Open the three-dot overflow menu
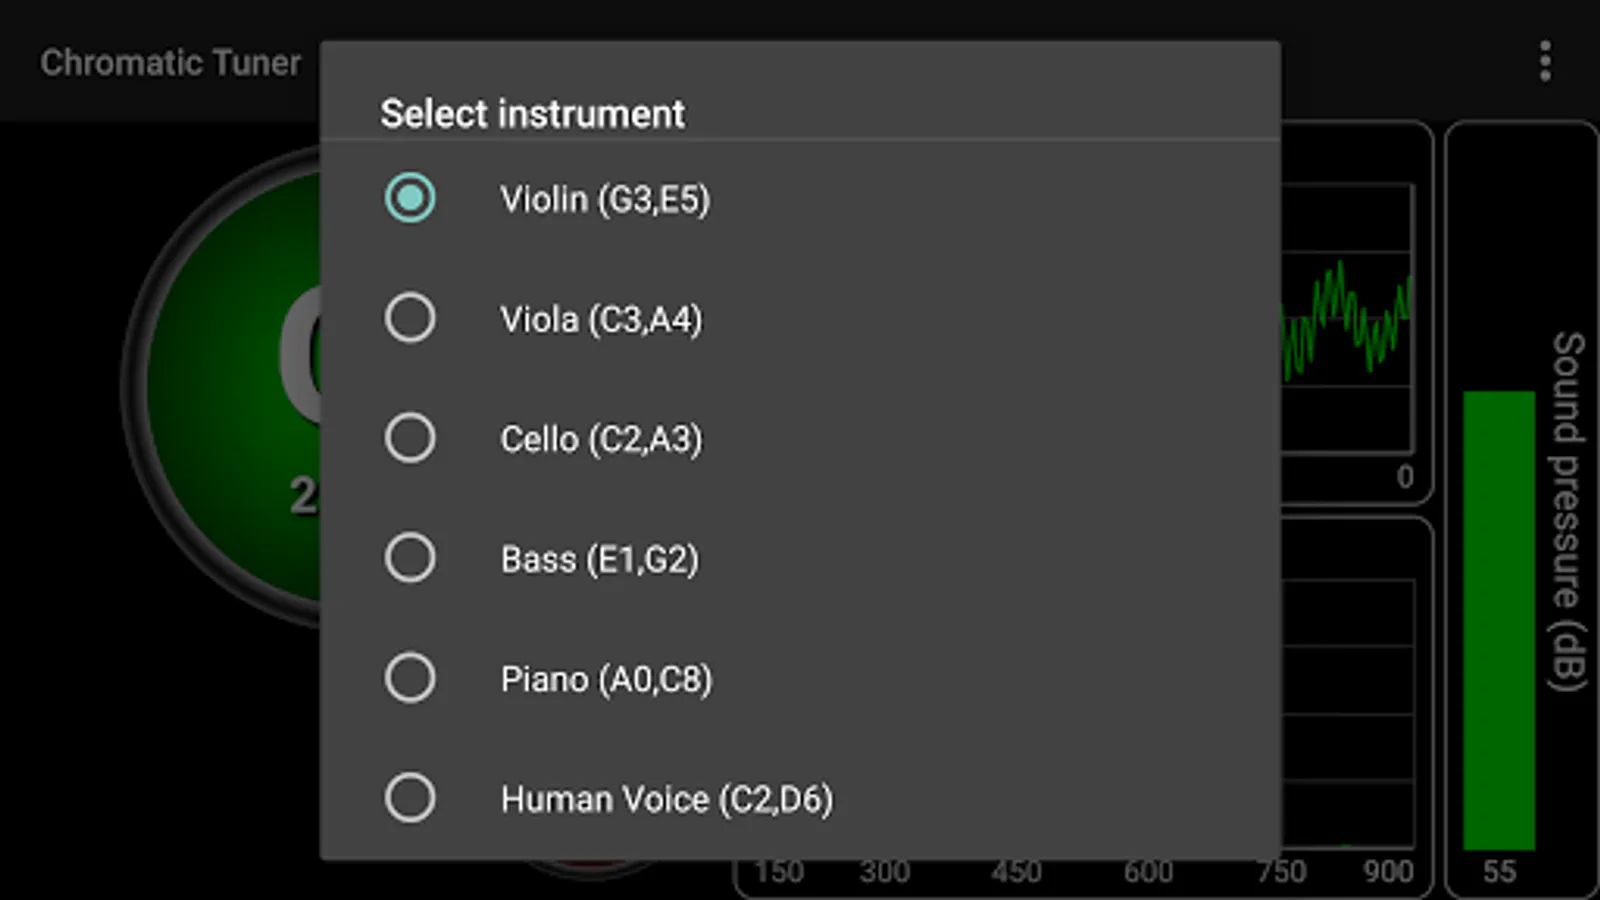This screenshot has height=900, width=1600. (x=1545, y=62)
